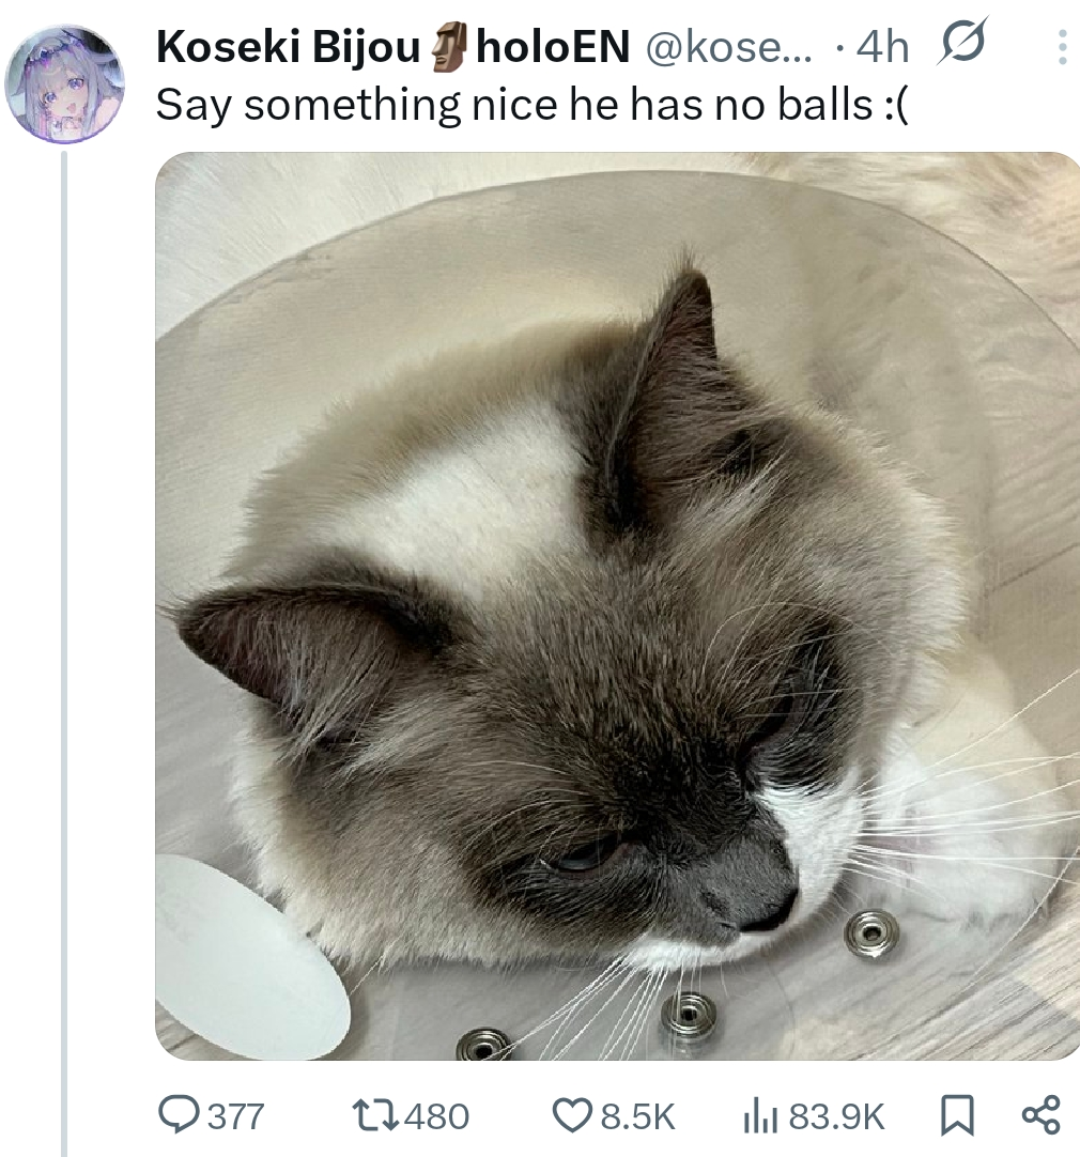Image resolution: width=1080 pixels, height=1157 pixels.
Task: Open the cat photo in full view
Action: pyautogui.click(x=617, y=605)
